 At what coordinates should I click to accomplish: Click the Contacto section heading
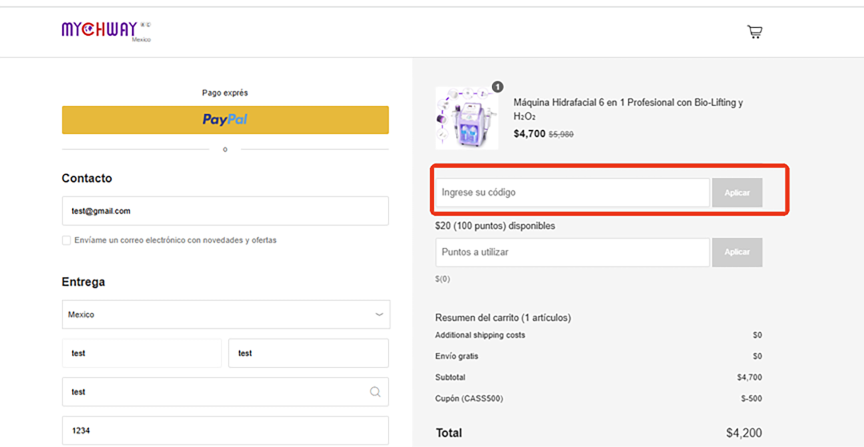point(87,179)
